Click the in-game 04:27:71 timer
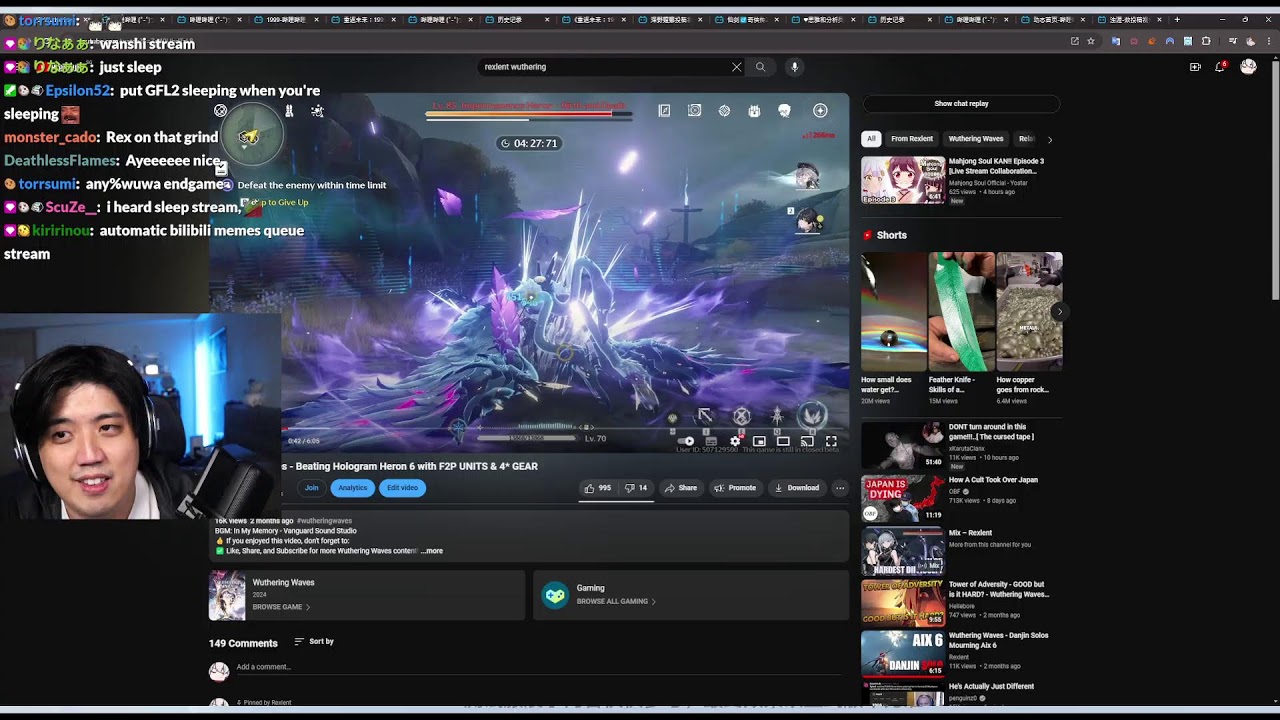Screen dimensions: 1280x720 (x=530, y=144)
